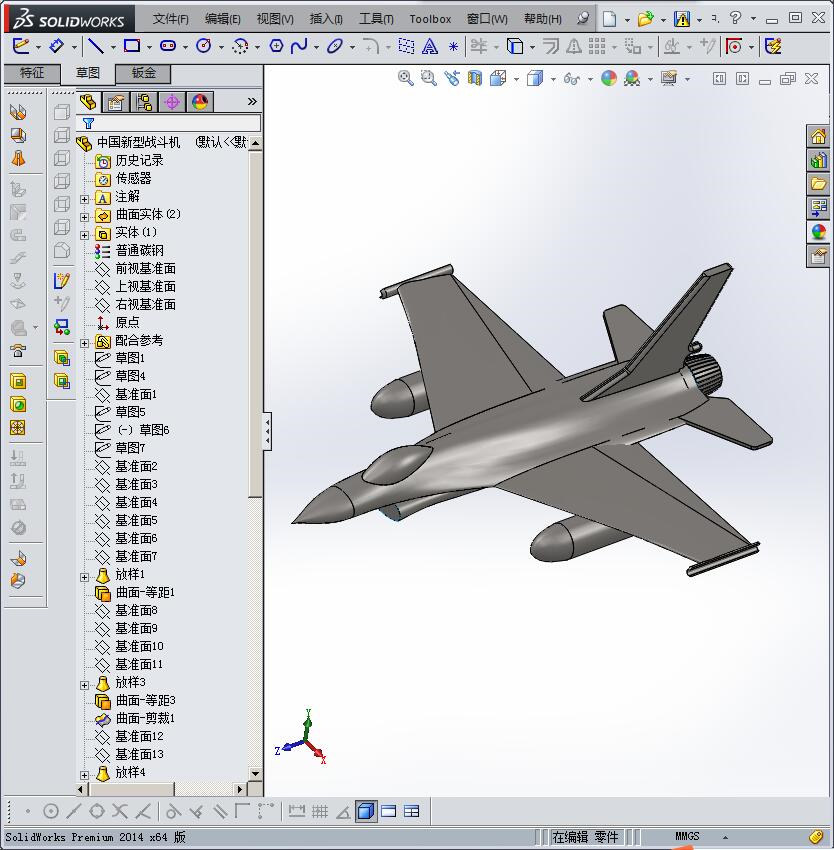Expand the manager tabs overflow chevron
This screenshot has width=834, height=850.
click(252, 101)
